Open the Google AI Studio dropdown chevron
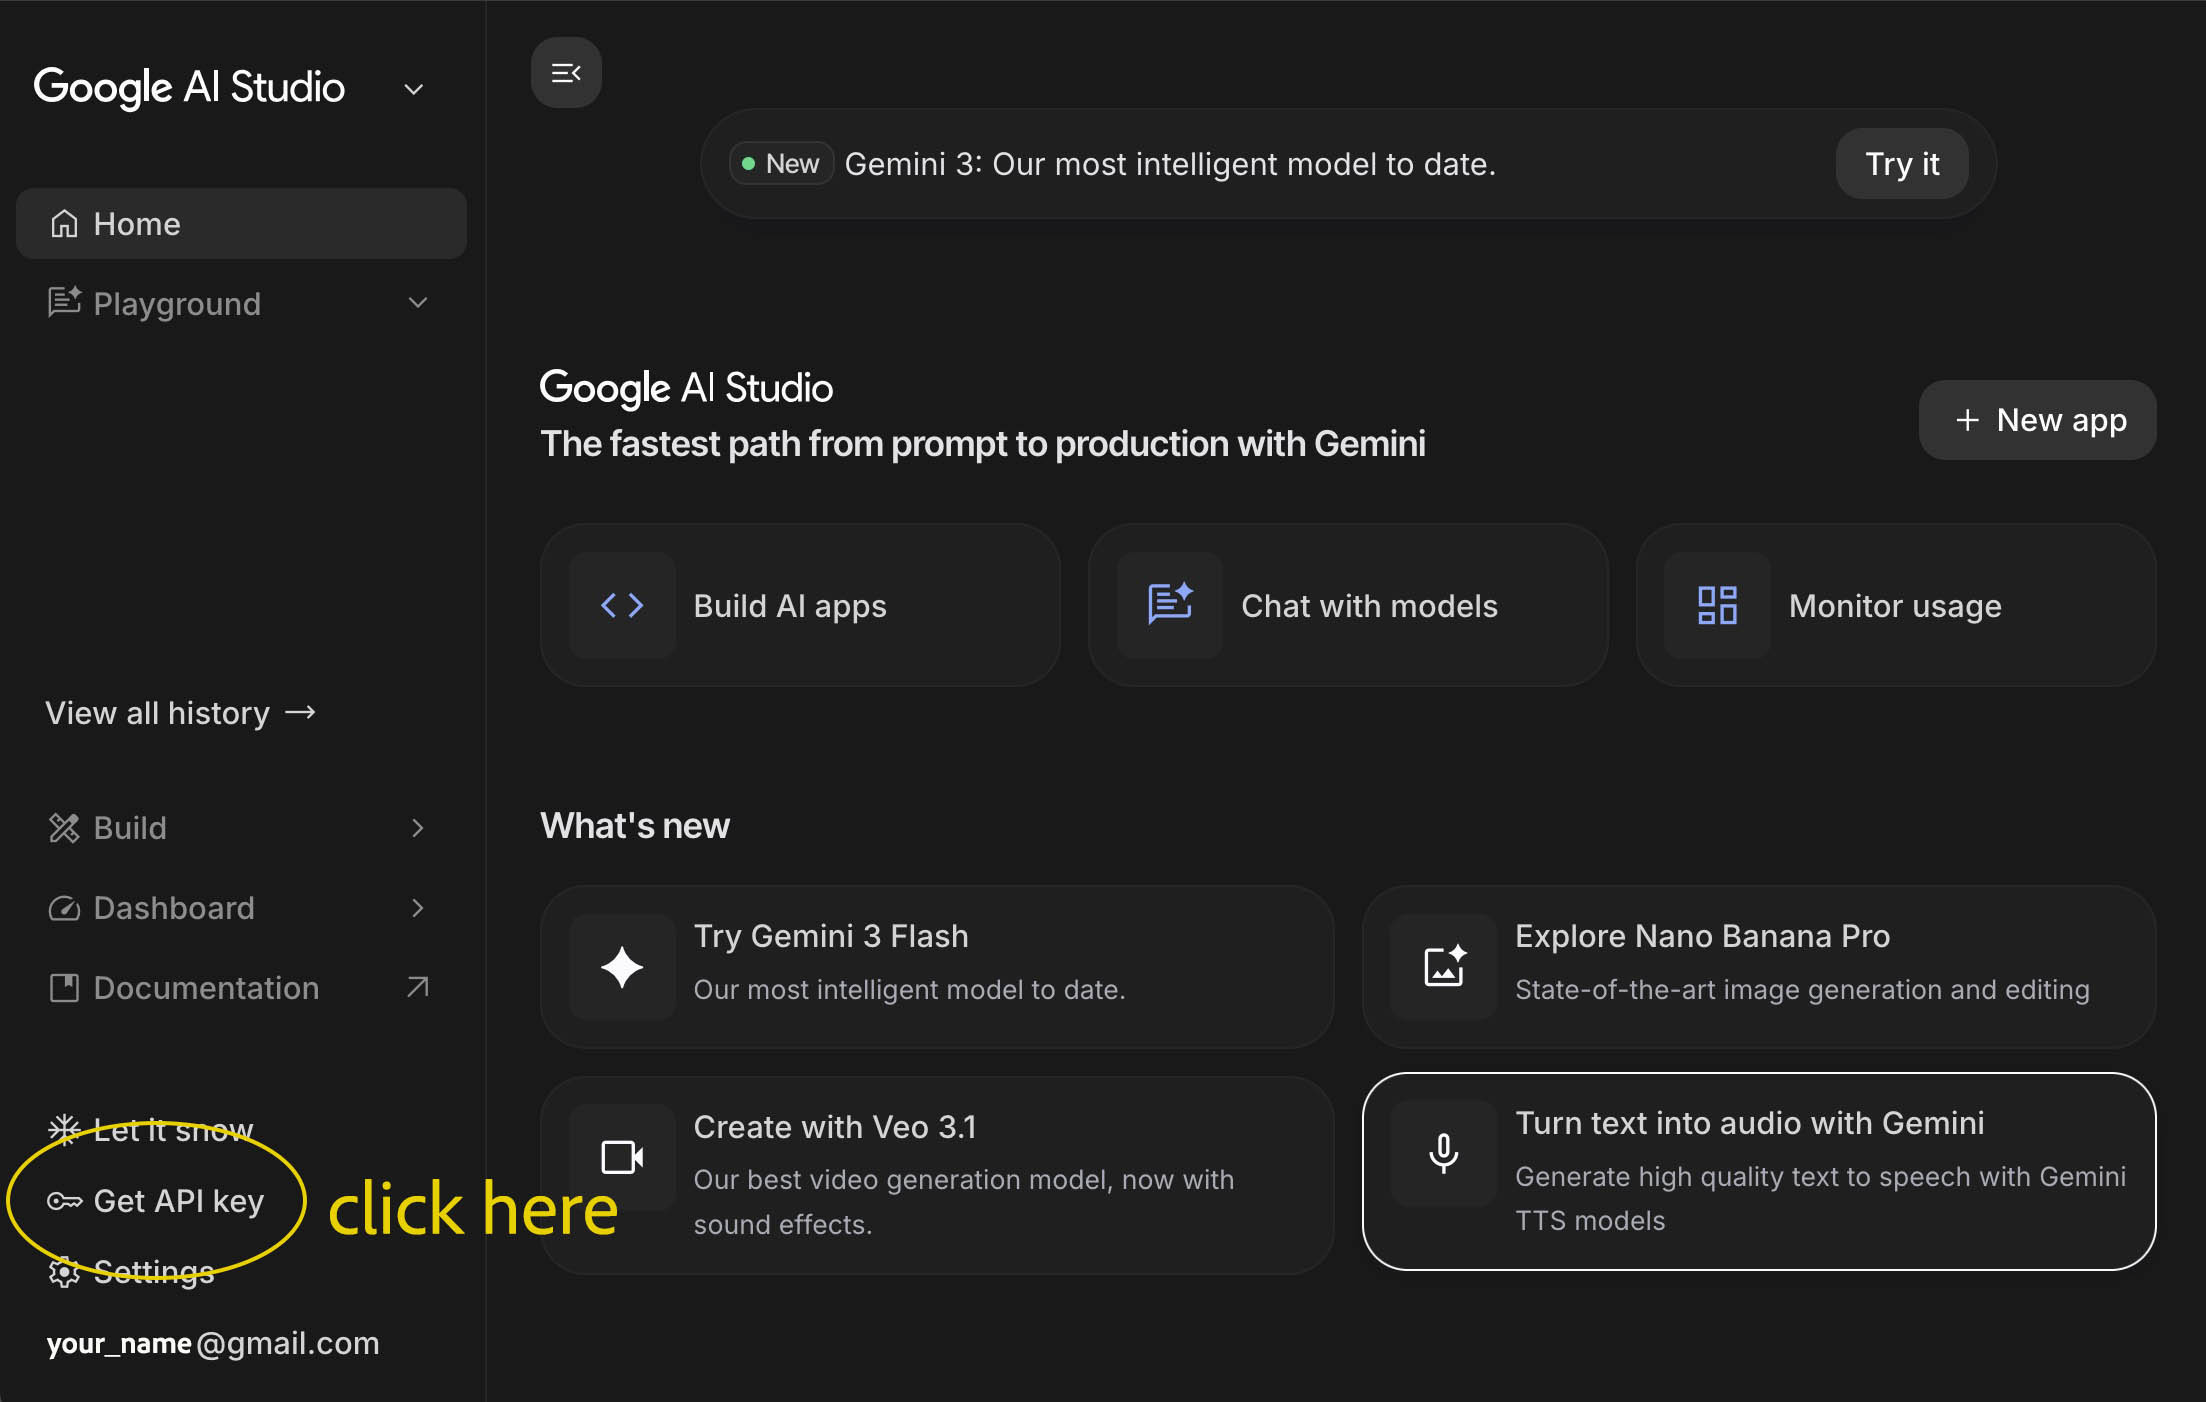Screen dimensions: 2206x1402 tap(413, 89)
